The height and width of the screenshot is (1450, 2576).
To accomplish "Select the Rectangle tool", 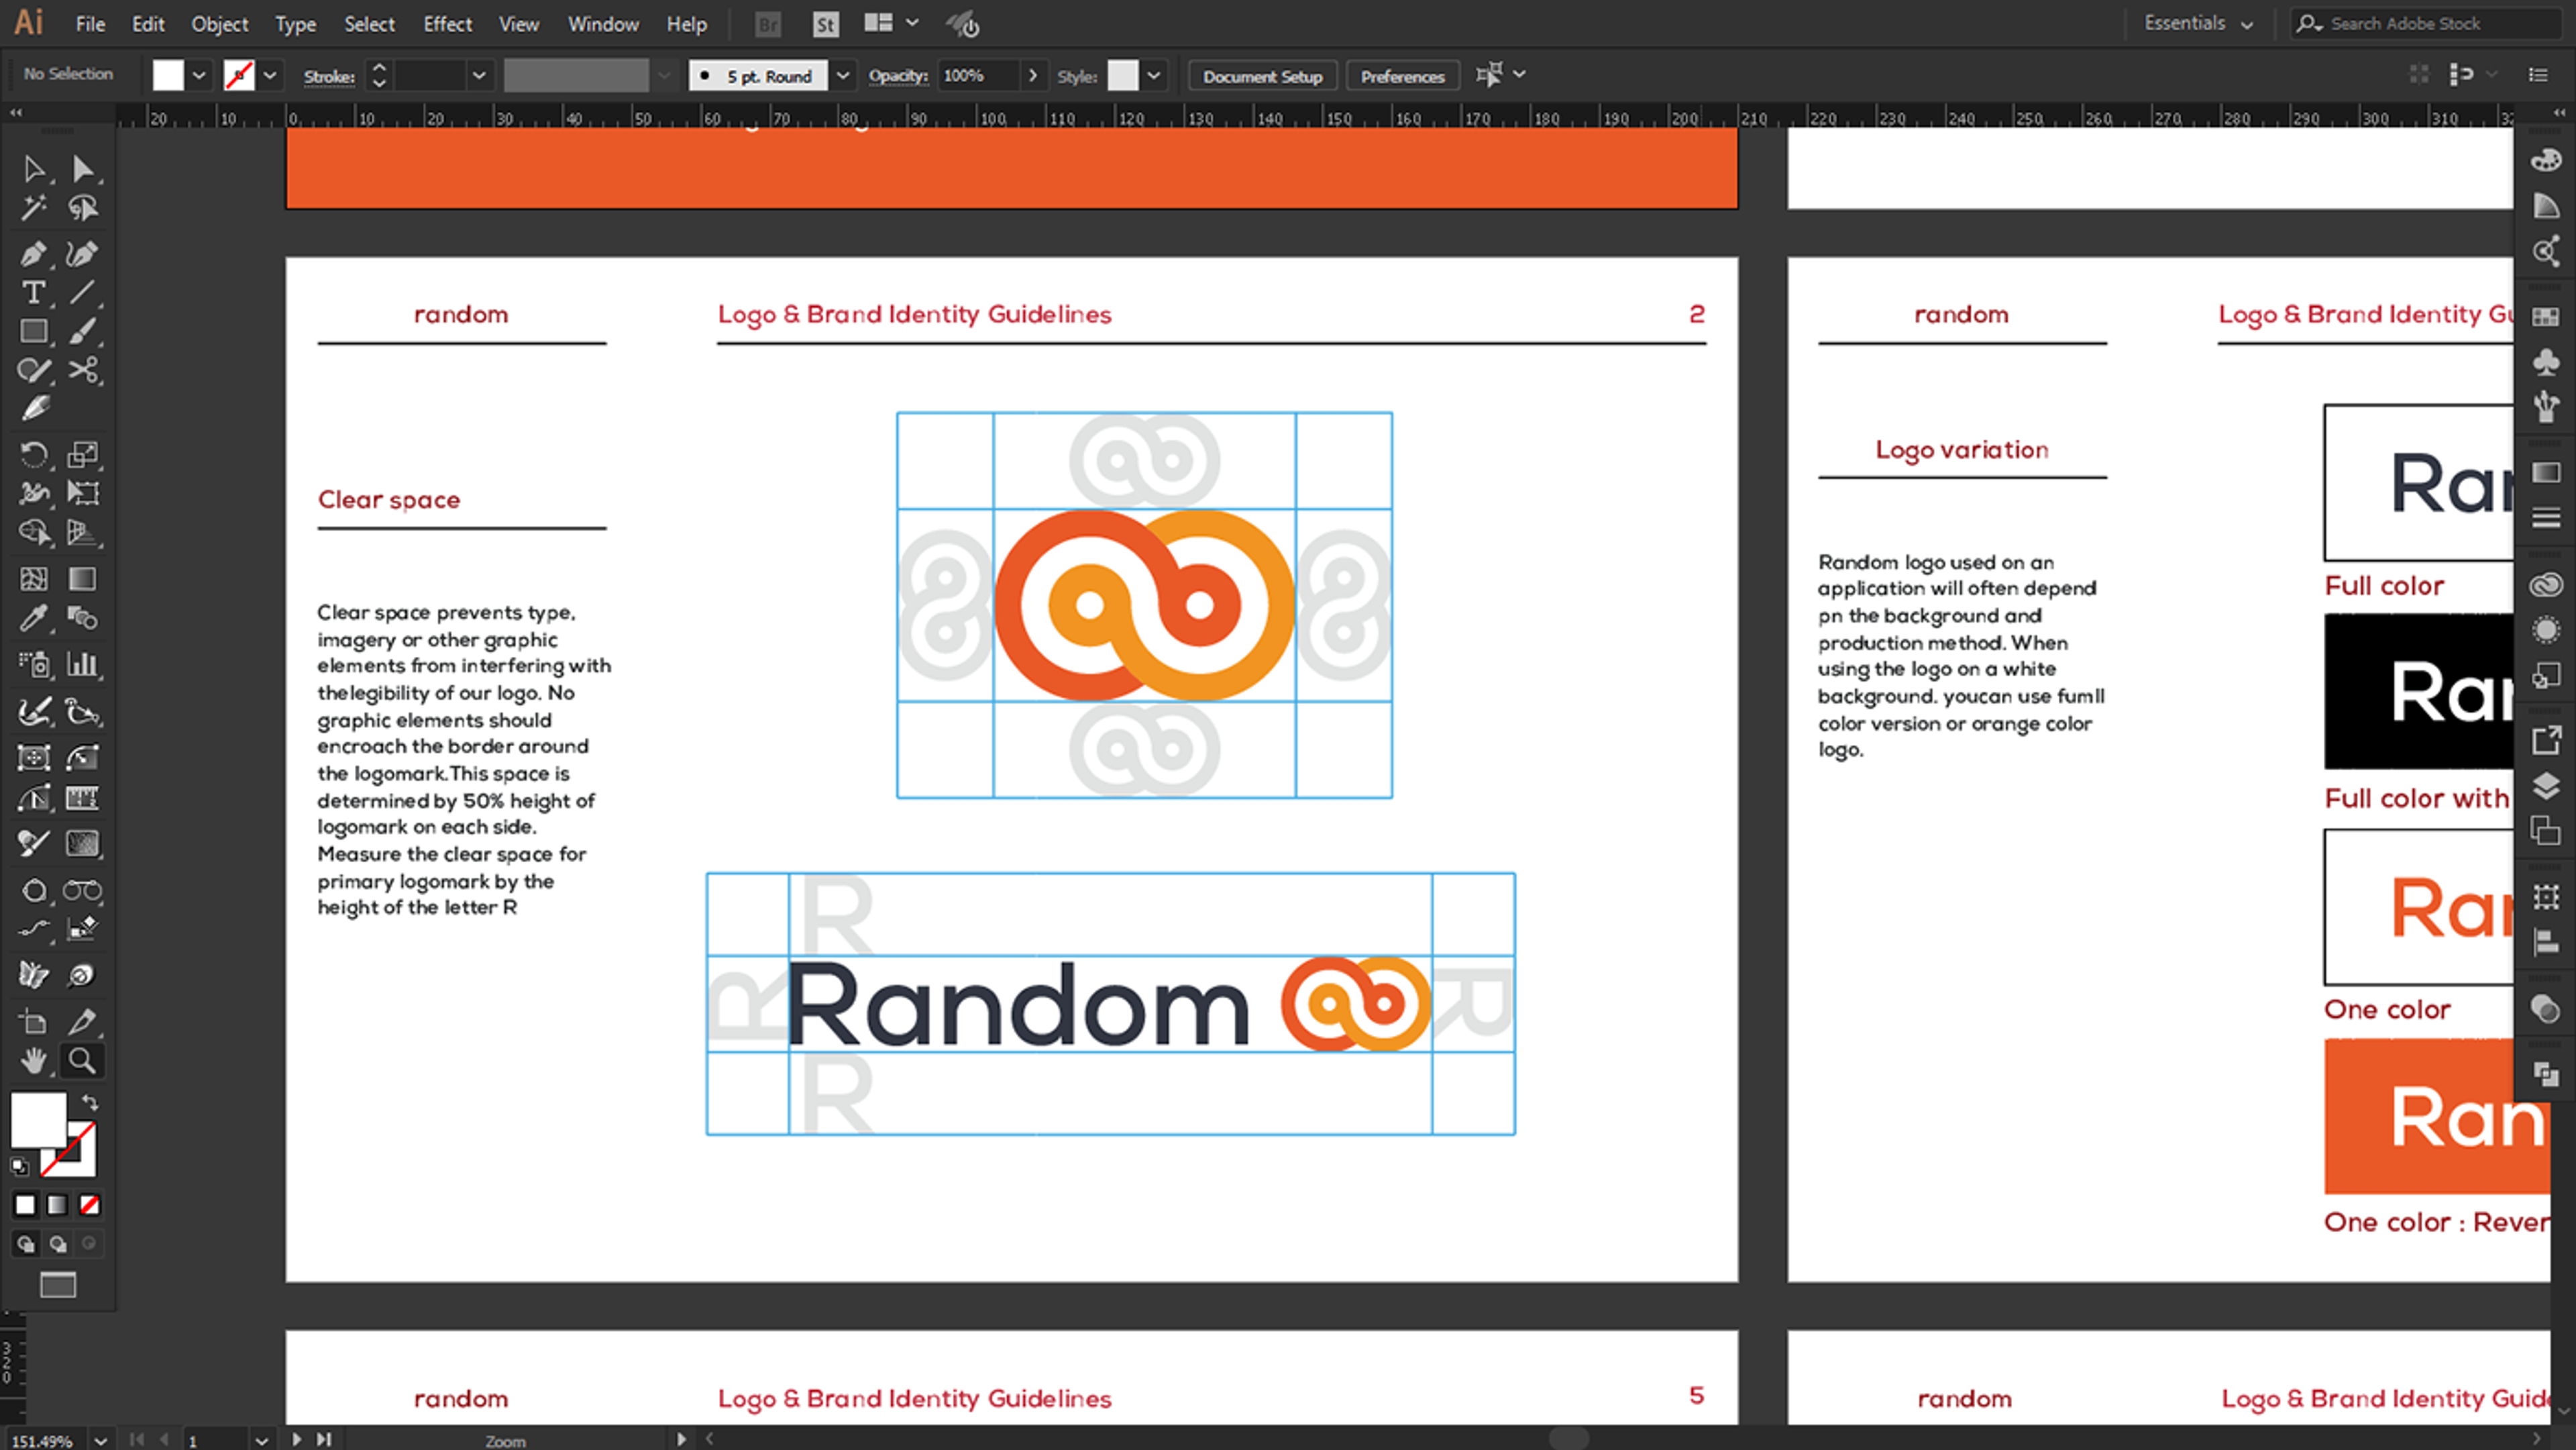I will point(33,332).
